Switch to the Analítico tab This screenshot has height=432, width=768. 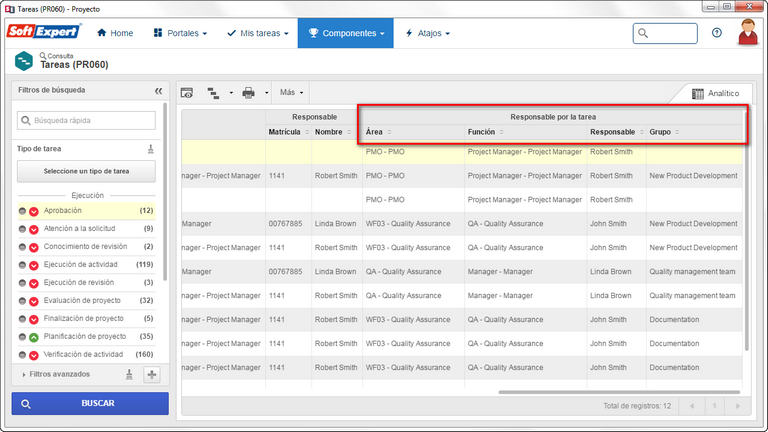coord(715,93)
